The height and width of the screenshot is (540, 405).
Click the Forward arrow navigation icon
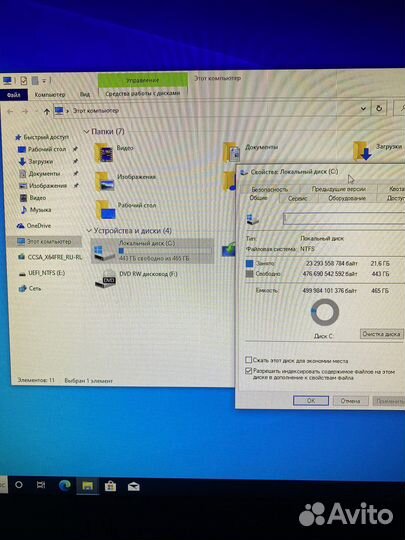tap(25, 111)
